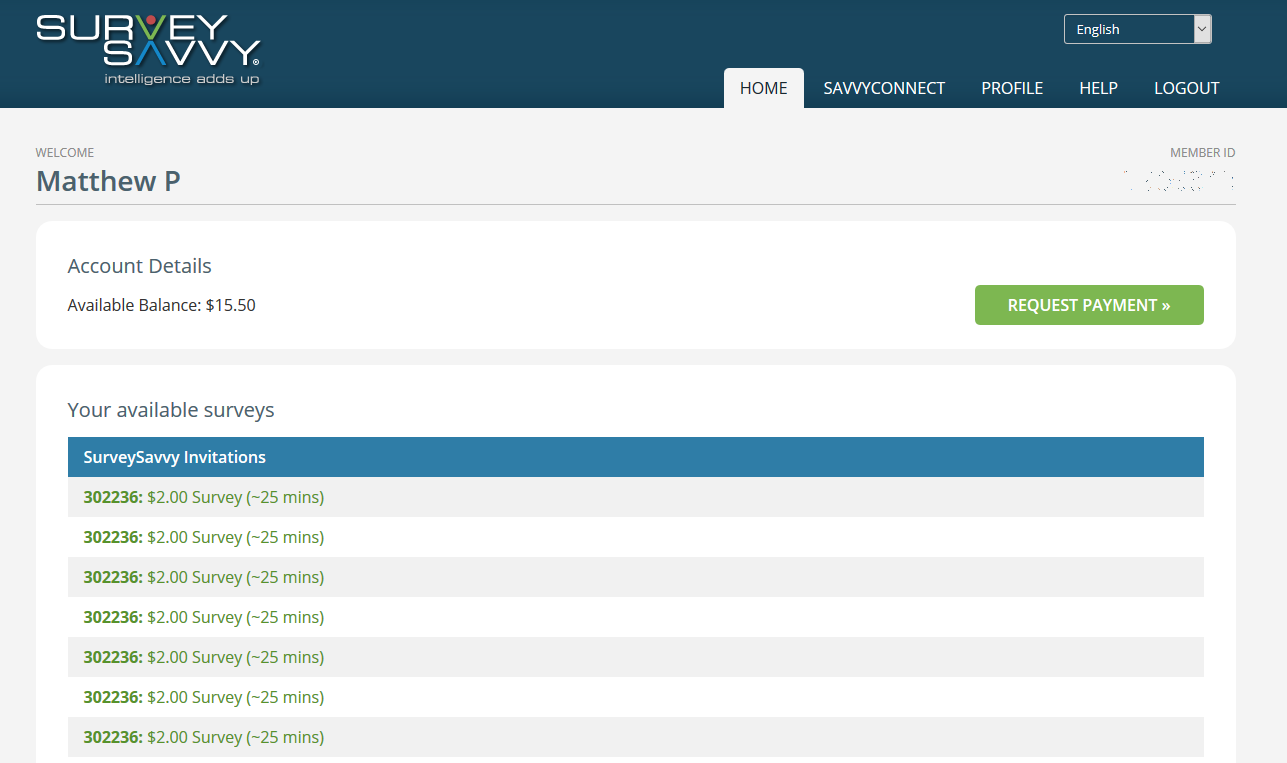Click the MEMBER ID label
This screenshot has width=1287, height=763.
(1203, 153)
